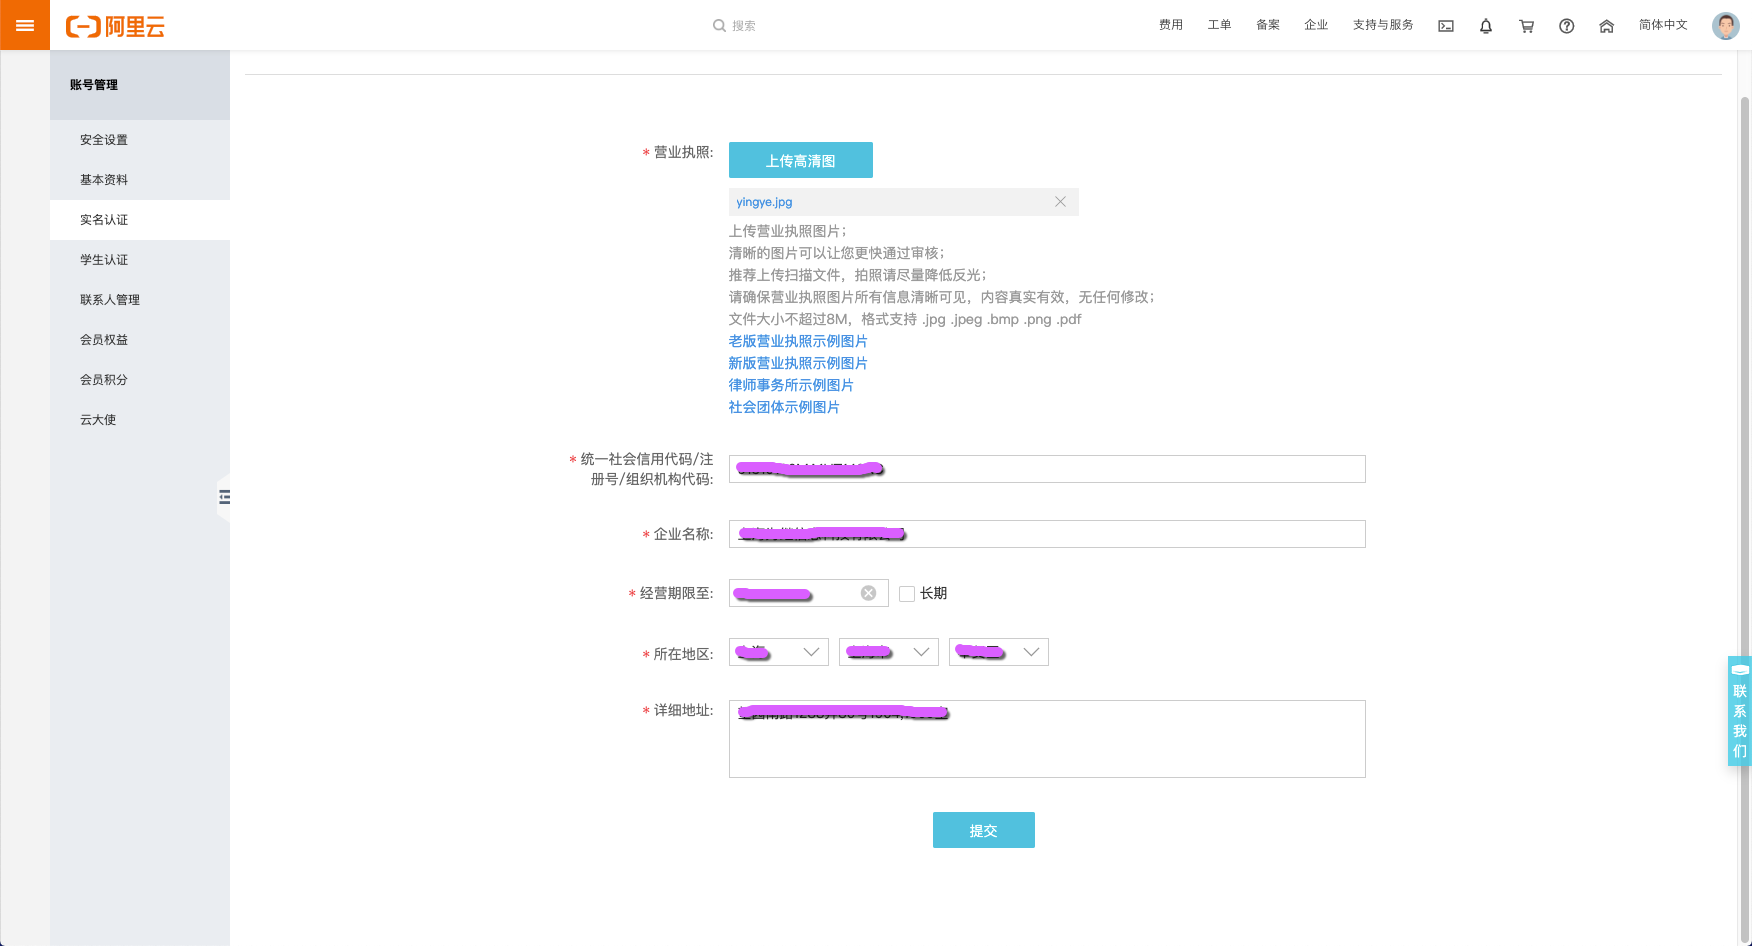Click the 上传高清图 upload button
The height and width of the screenshot is (946, 1752).
tap(800, 160)
